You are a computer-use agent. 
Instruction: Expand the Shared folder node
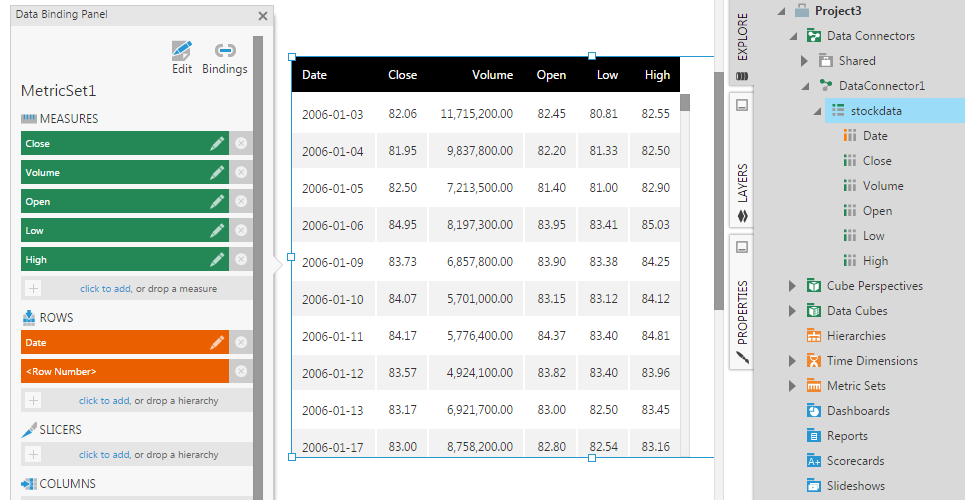point(806,61)
